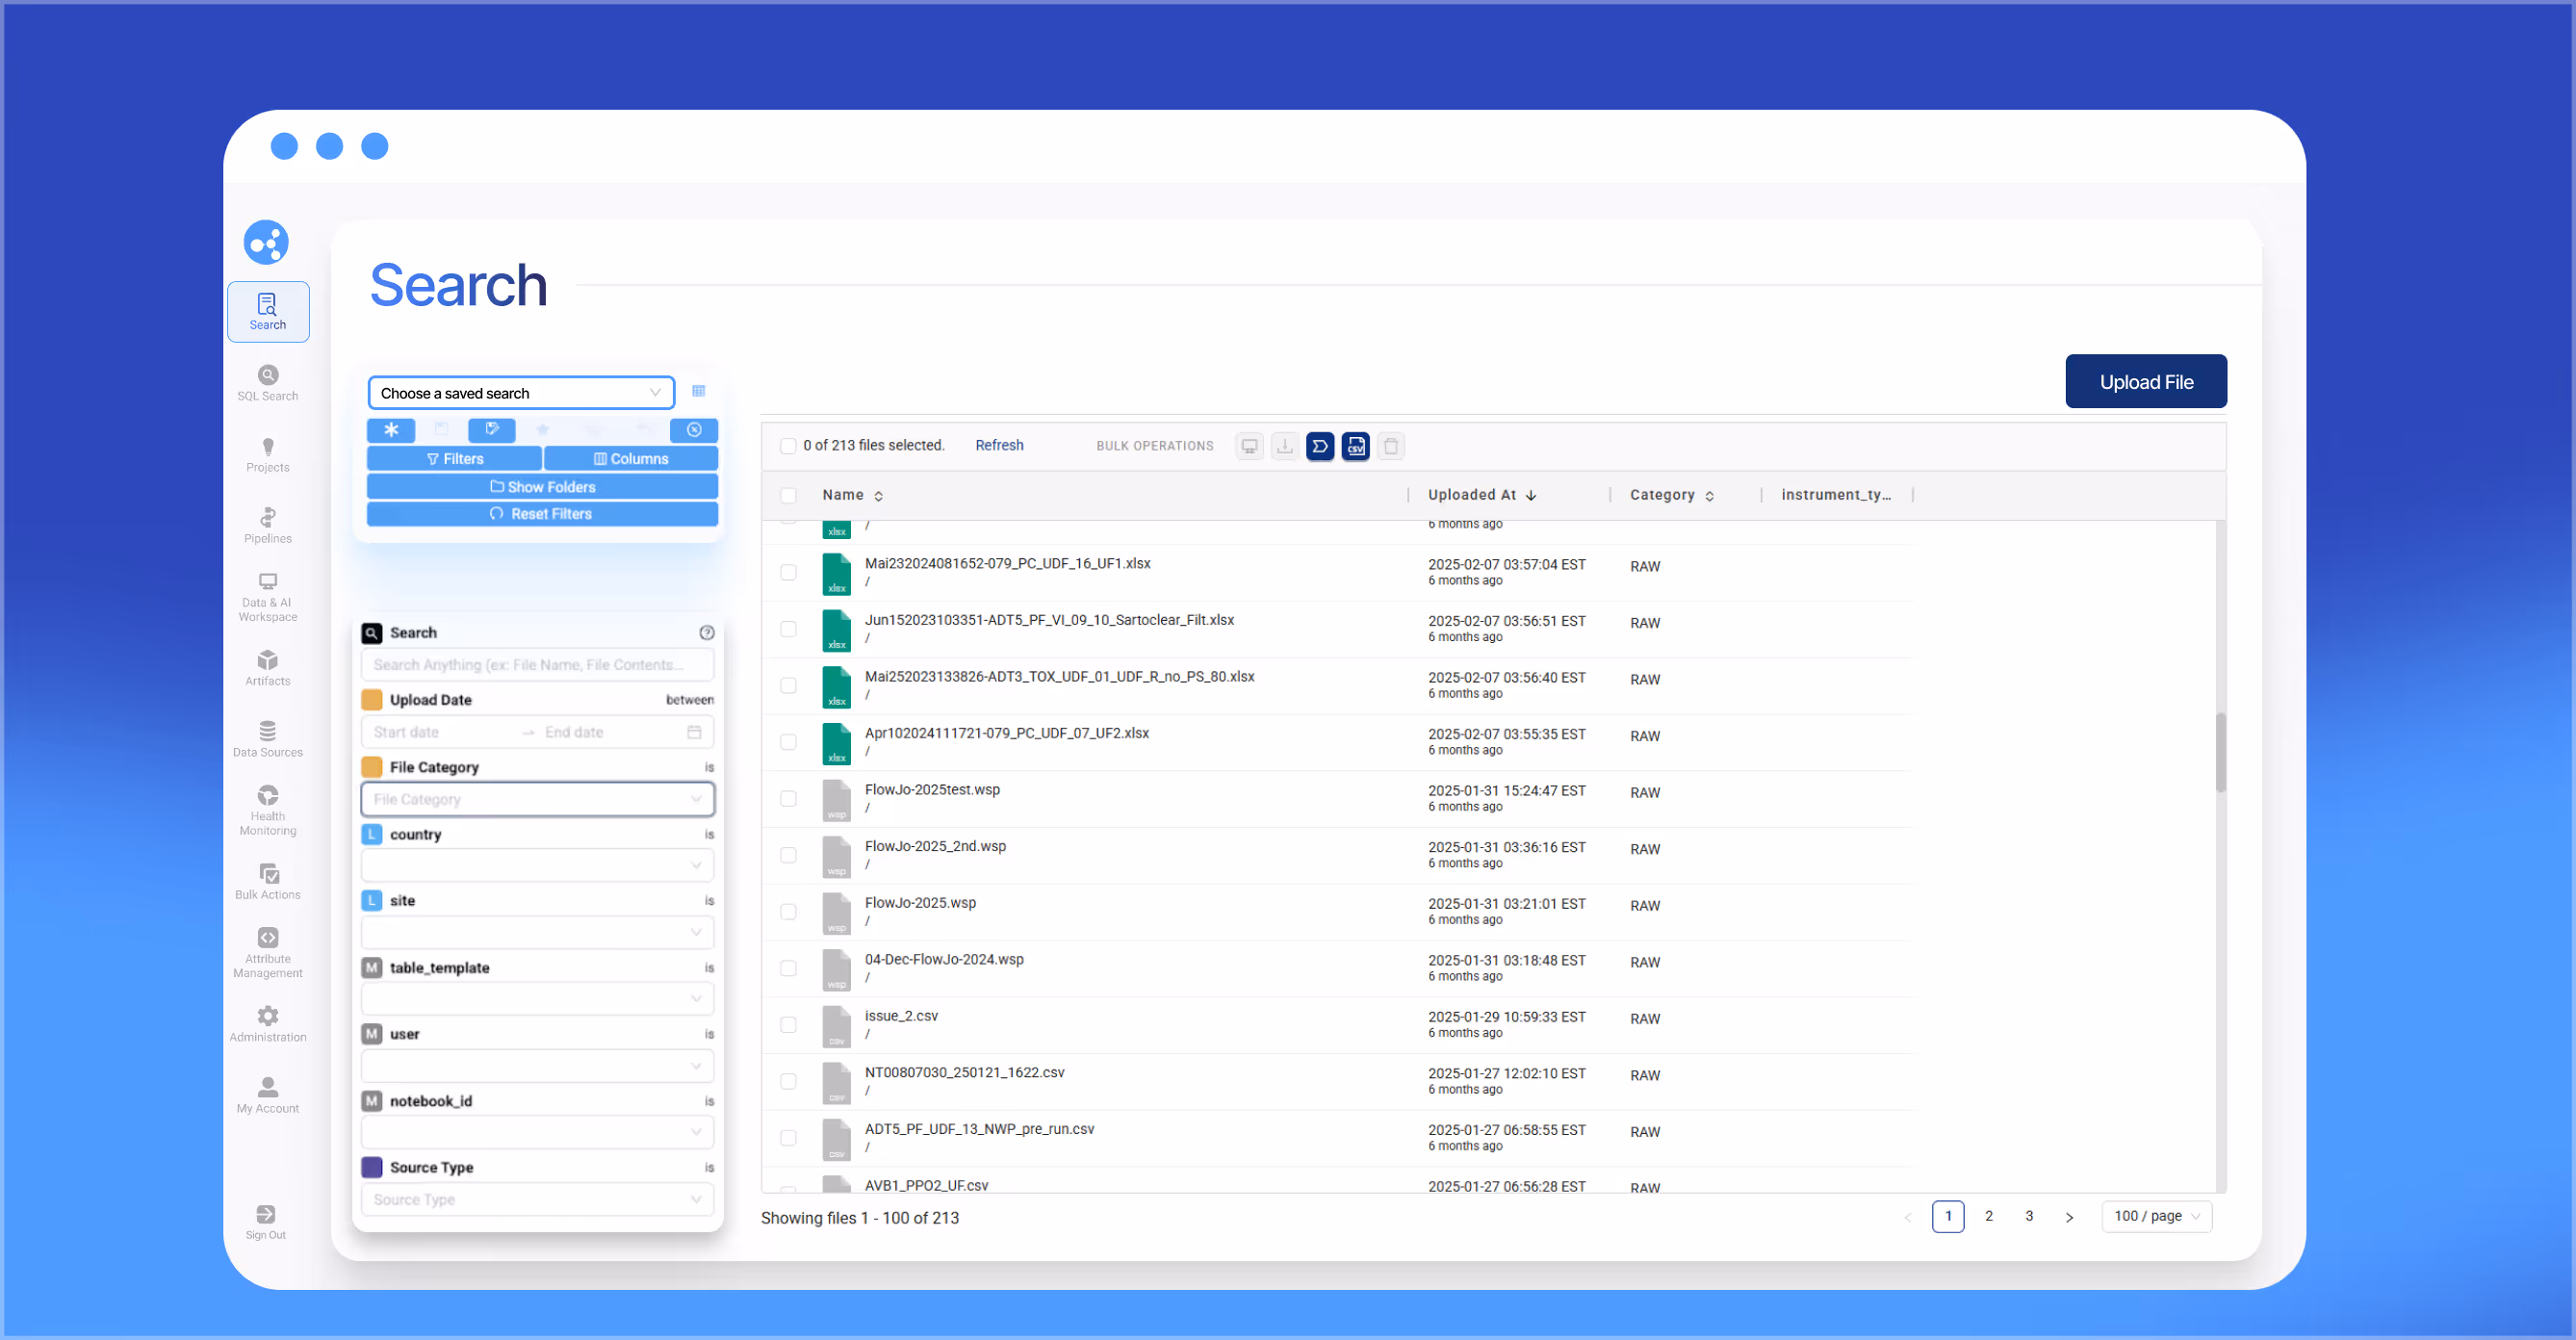Viewport: 2576px width, 1340px height.
Task: Select checkbox for Mai232024081652-079_PC_UDF_16_UF1.xlsx
Action: [x=788, y=572]
